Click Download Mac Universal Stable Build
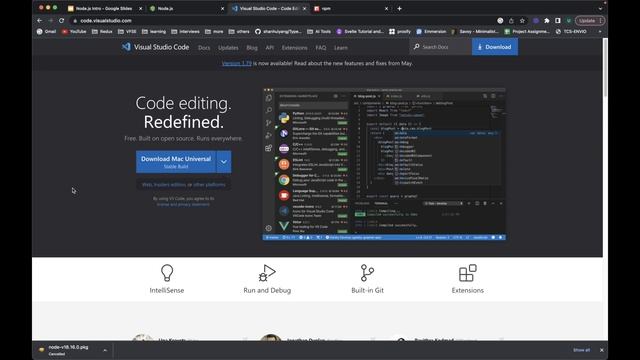The height and width of the screenshot is (360, 640). (x=176, y=162)
